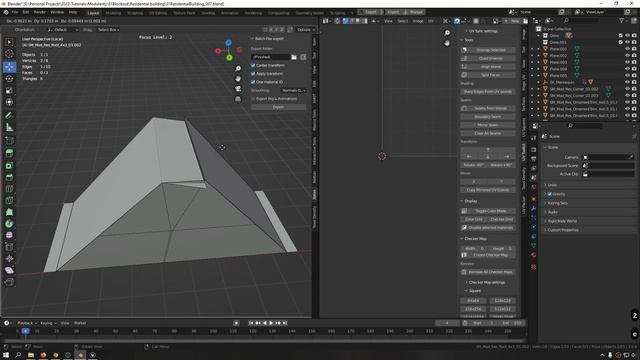Switch to the Layout workspace tab
The width and height of the screenshot is (640, 360).
pos(93,13)
